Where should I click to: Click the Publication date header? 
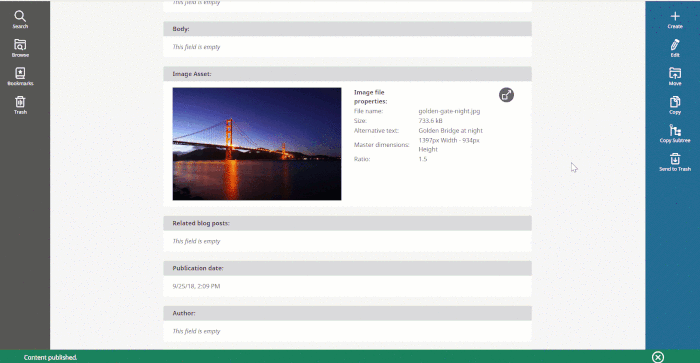(347, 268)
